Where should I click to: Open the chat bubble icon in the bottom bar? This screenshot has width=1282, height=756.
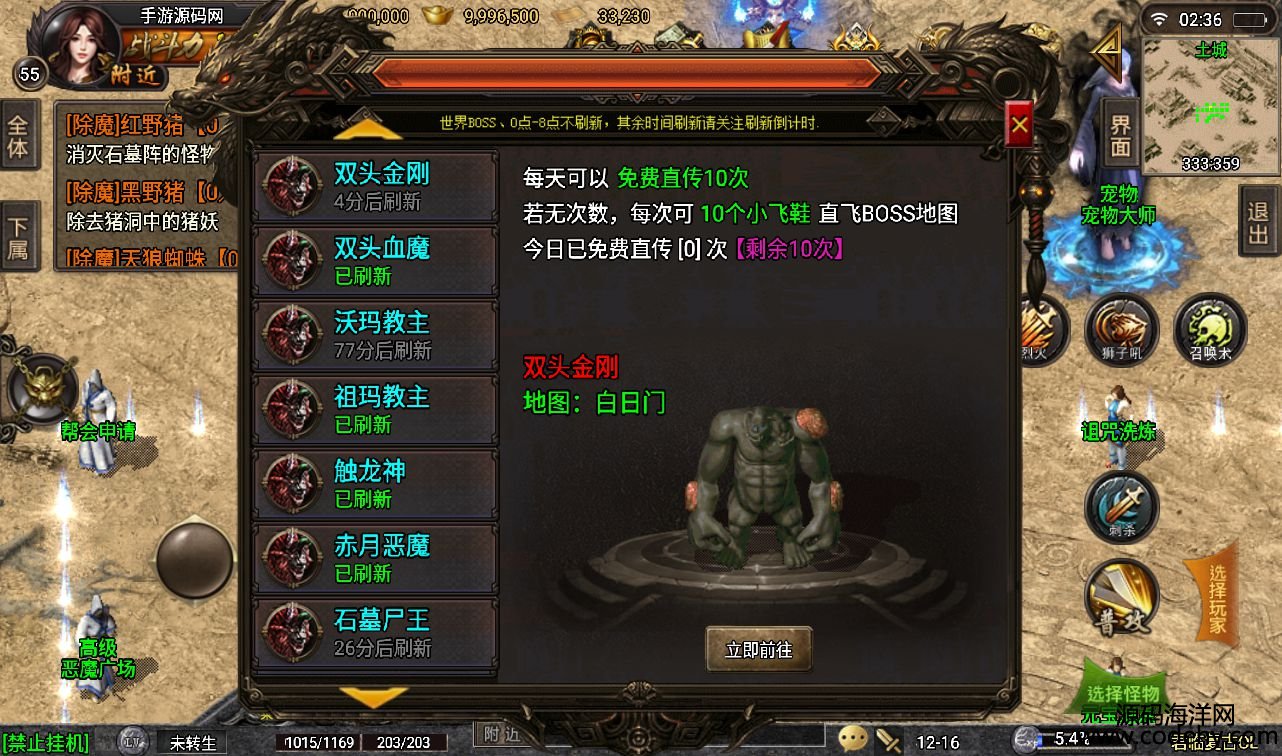pos(853,740)
